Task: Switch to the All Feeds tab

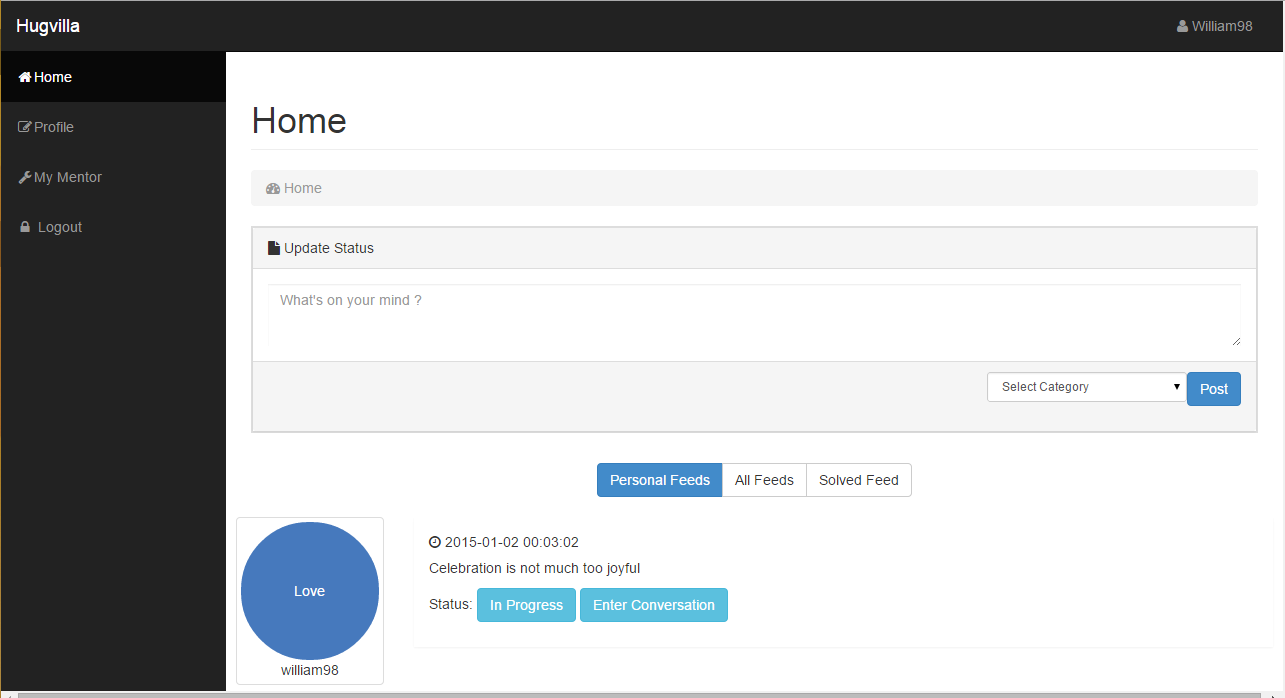Action: coord(764,480)
